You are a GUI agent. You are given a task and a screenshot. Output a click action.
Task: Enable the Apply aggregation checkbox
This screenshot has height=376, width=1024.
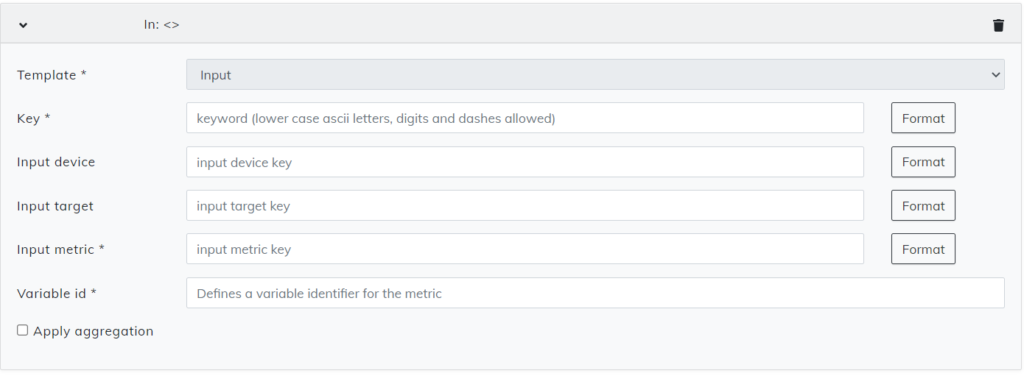(x=22, y=330)
